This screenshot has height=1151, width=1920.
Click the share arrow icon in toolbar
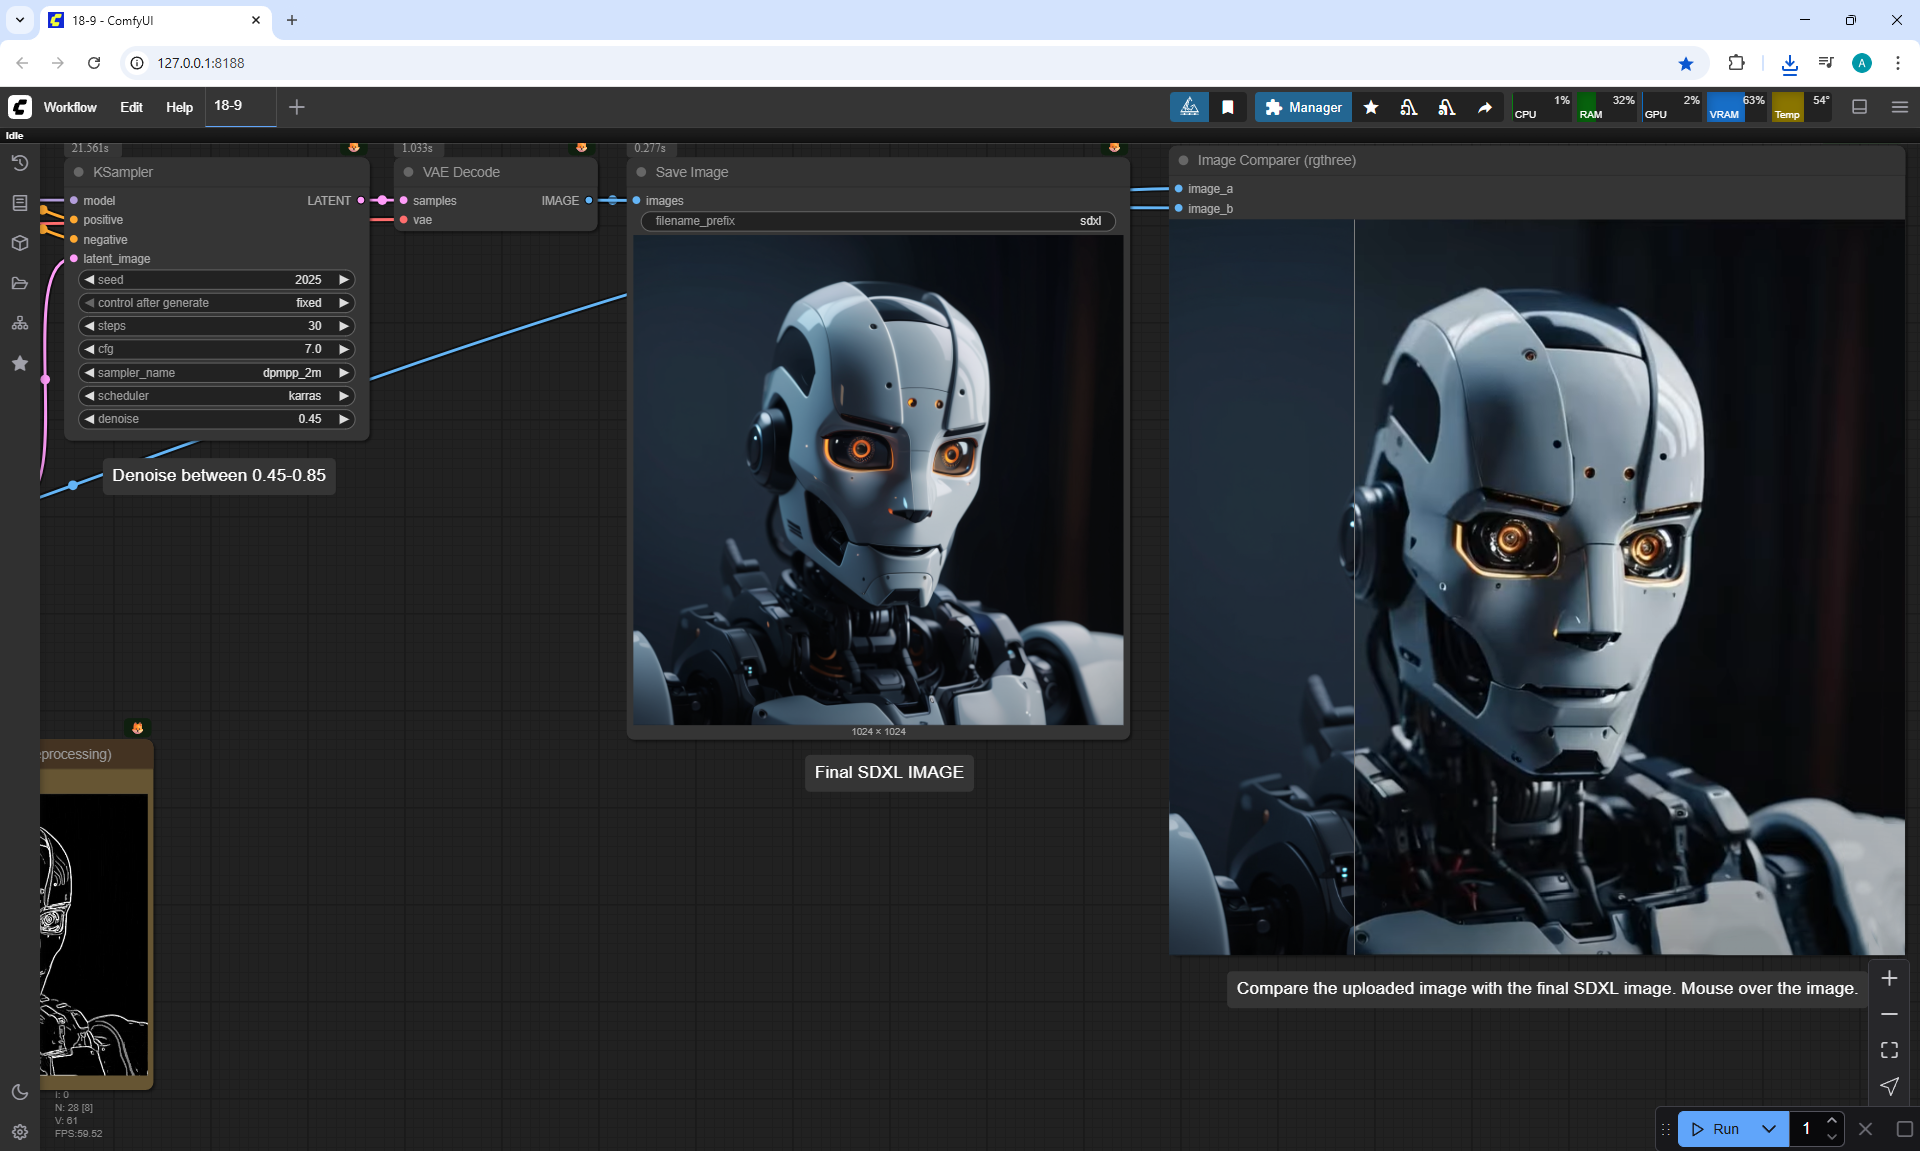coord(1485,107)
